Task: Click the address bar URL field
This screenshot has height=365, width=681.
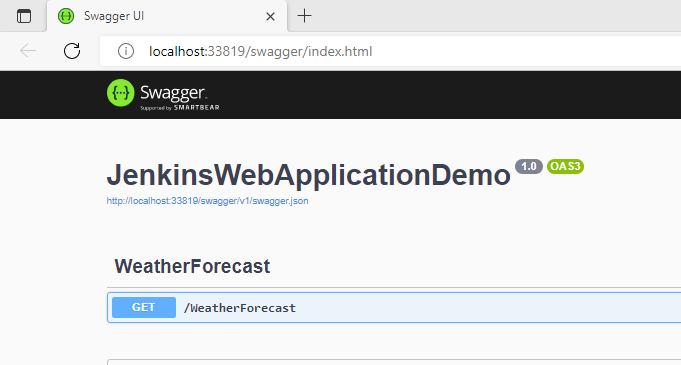Action: click(x=390, y=51)
